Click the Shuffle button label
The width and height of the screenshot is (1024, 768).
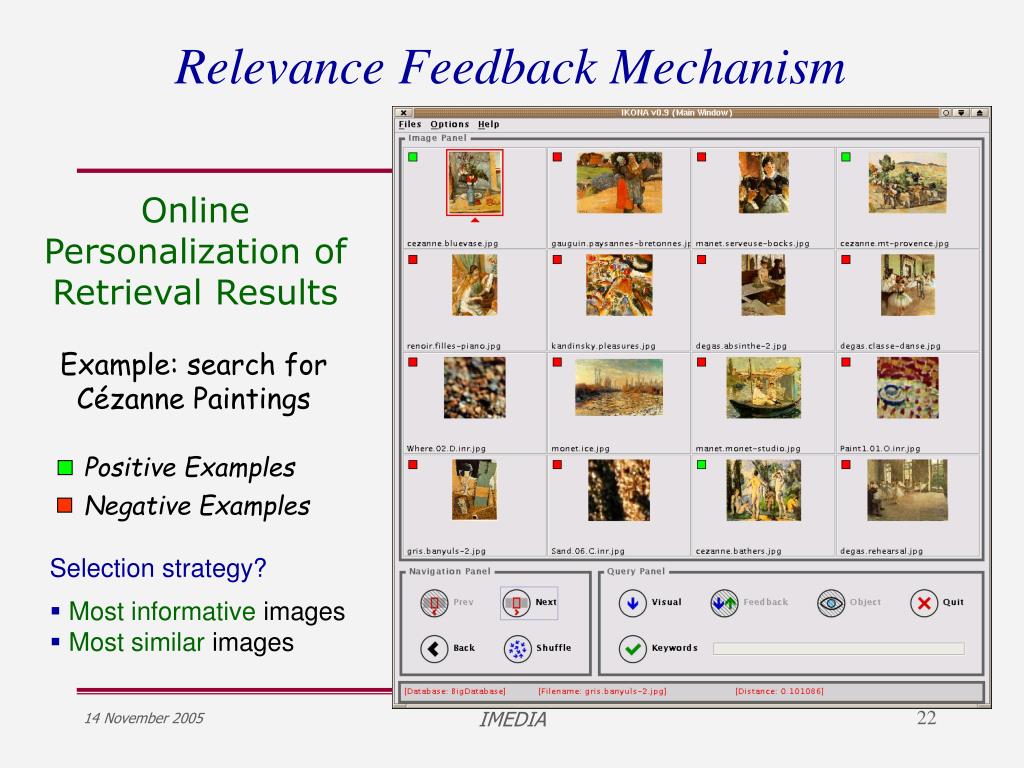(554, 648)
